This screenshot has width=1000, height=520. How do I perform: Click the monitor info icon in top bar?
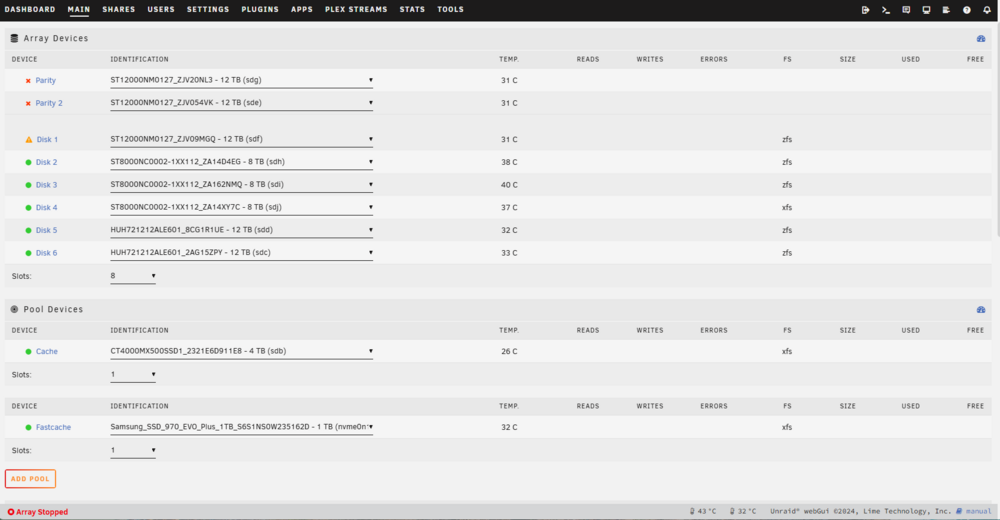click(x=927, y=10)
